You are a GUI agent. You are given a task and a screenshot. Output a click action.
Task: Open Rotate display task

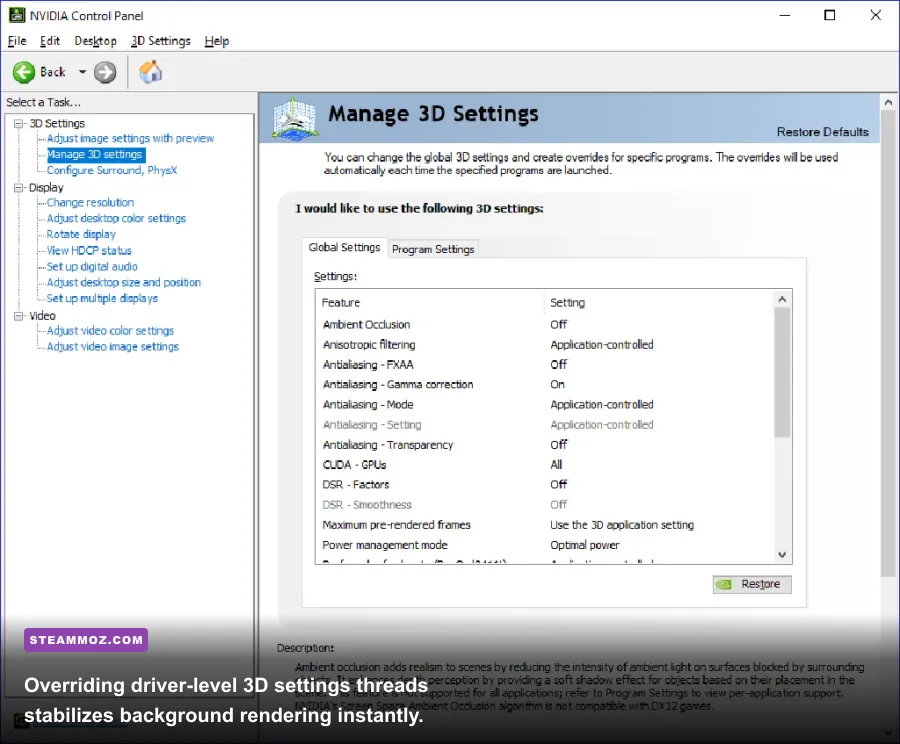(81, 234)
